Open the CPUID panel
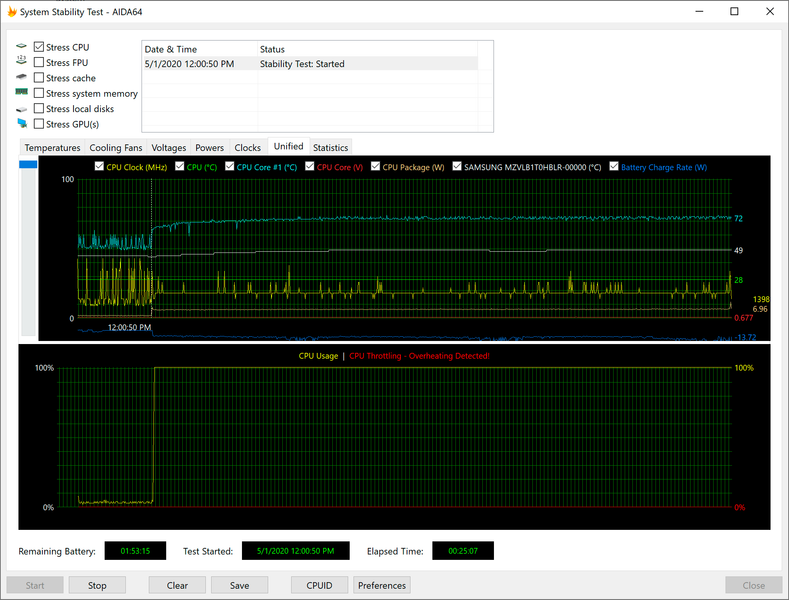The image size is (789, 600). pyautogui.click(x=319, y=585)
